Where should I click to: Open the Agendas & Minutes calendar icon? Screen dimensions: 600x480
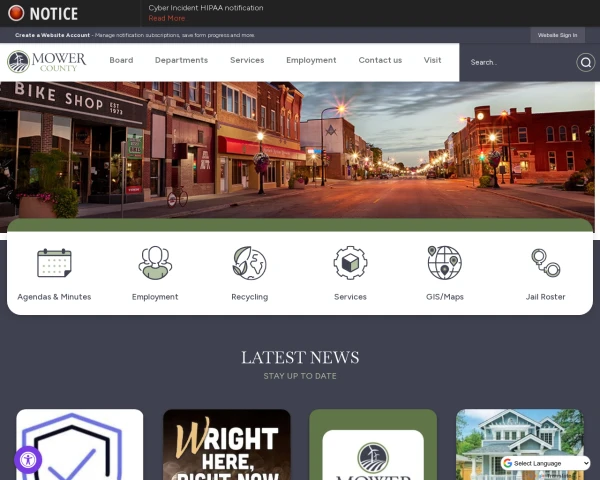coord(54,263)
